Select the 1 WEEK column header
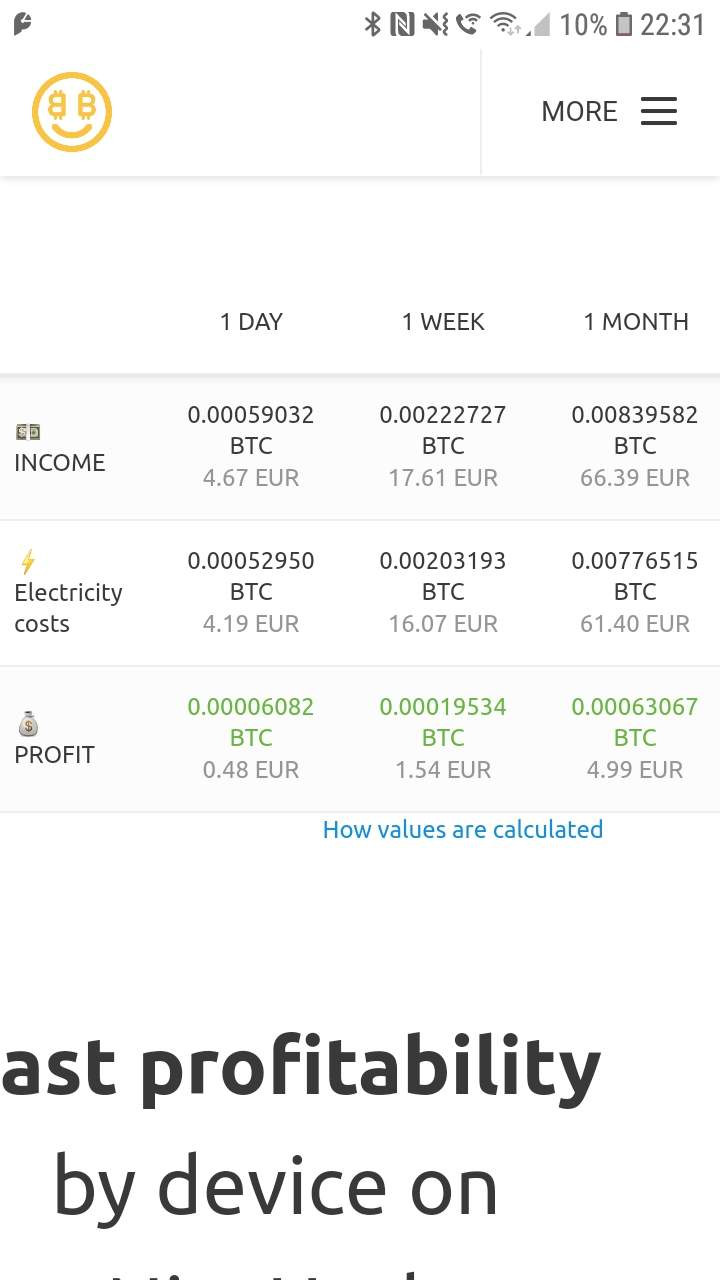 [x=443, y=321]
